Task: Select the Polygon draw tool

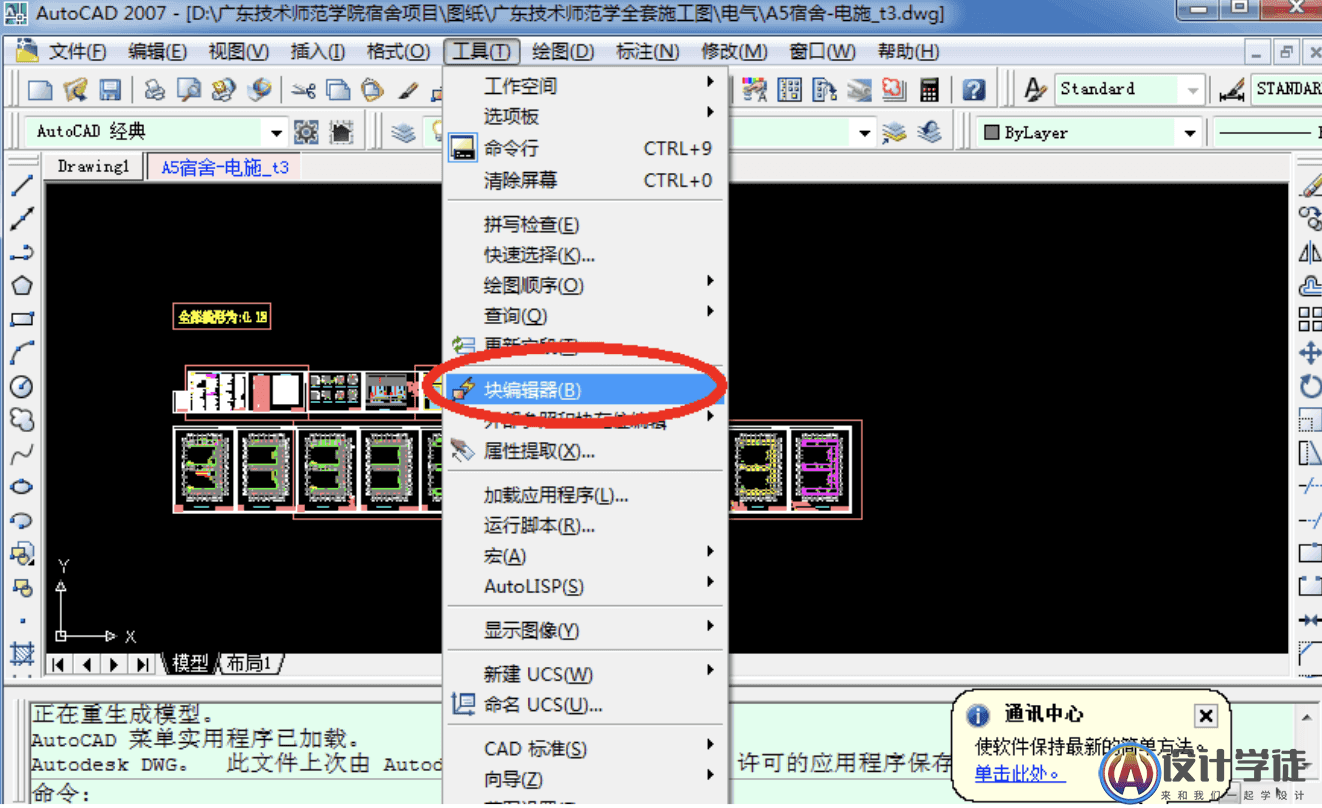Action: 22,286
